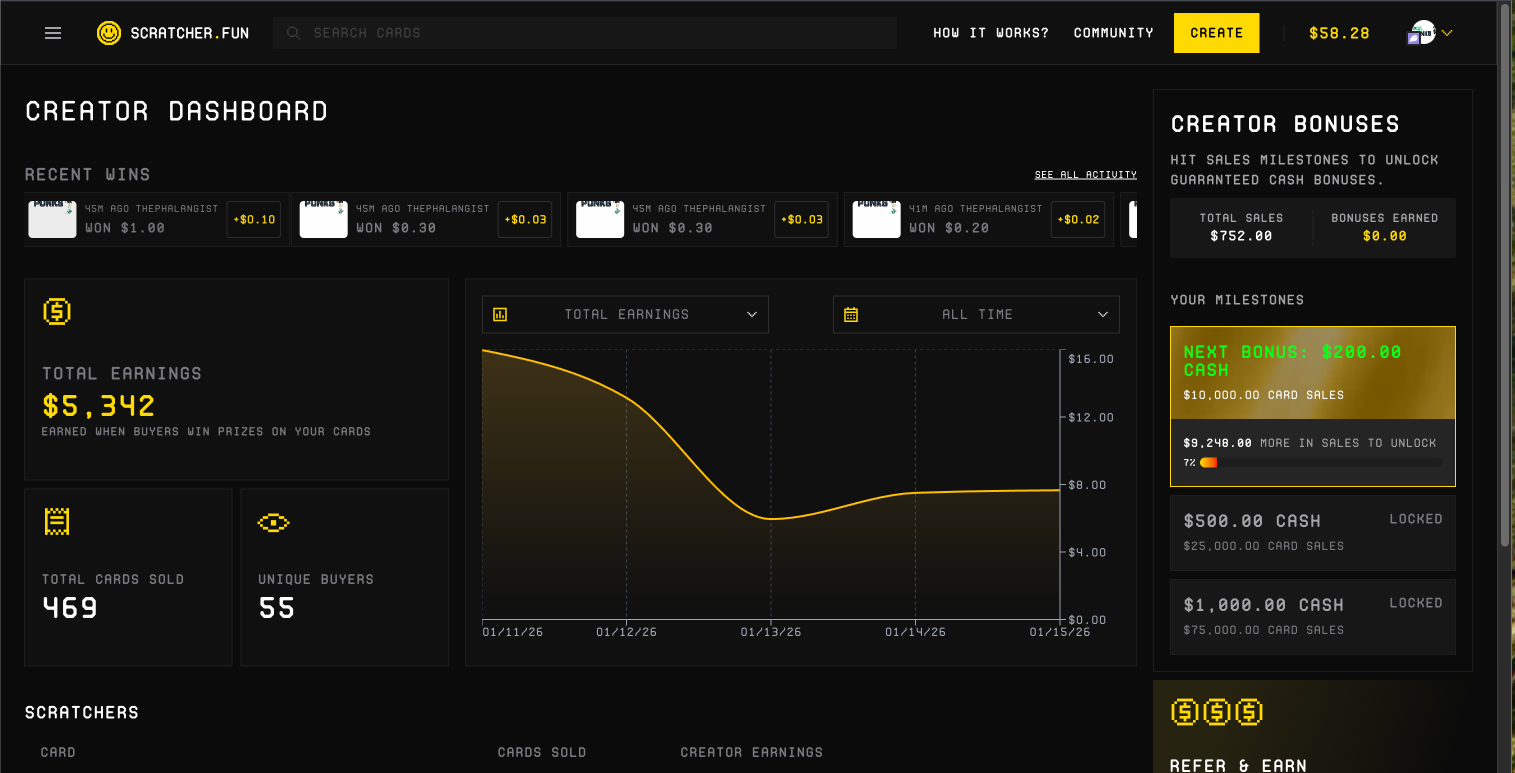Viewport: 1515px width, 773px height.
Task: Follow the See All Activity link
Action: pyautogui.click(x=1085, y=175)
